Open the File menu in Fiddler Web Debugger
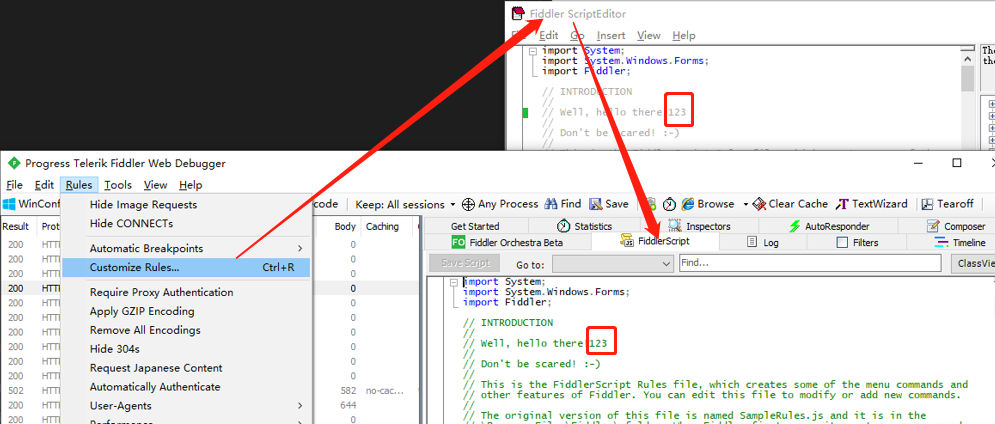Image resolution: width=995 pixels, height=424 pixels. pos(15,185)
